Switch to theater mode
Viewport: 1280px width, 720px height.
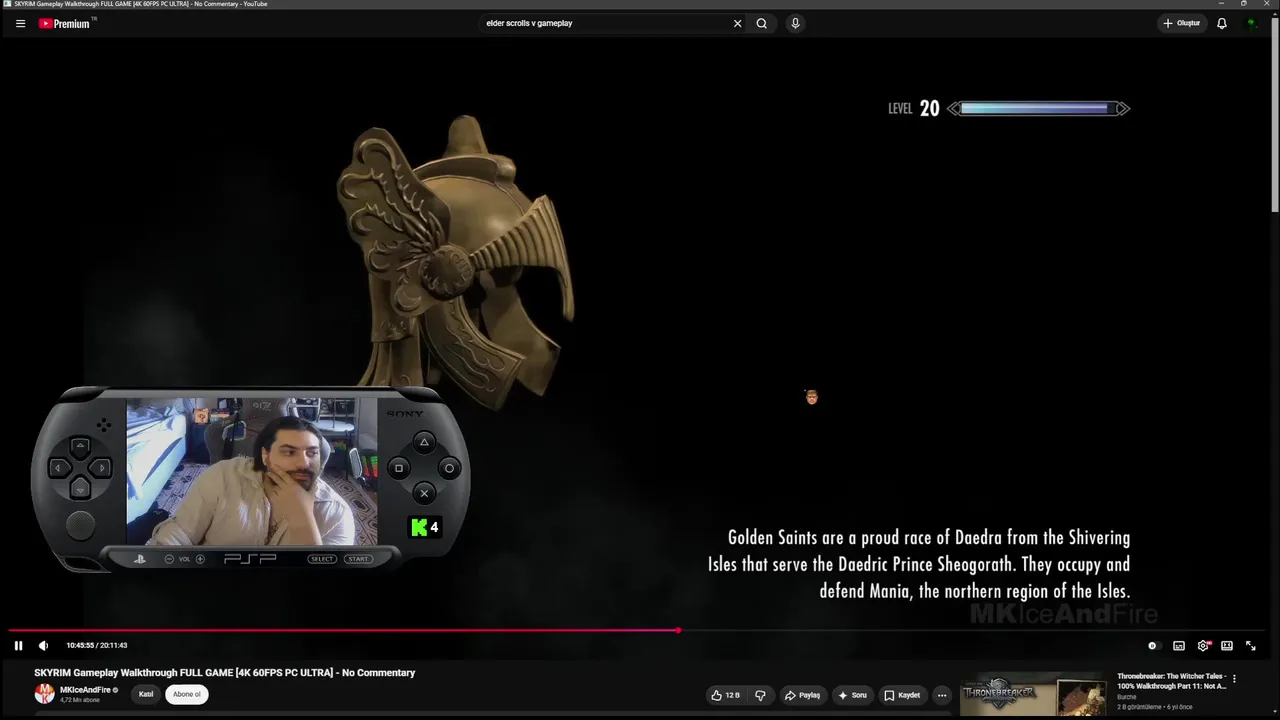click(1227, 646)
